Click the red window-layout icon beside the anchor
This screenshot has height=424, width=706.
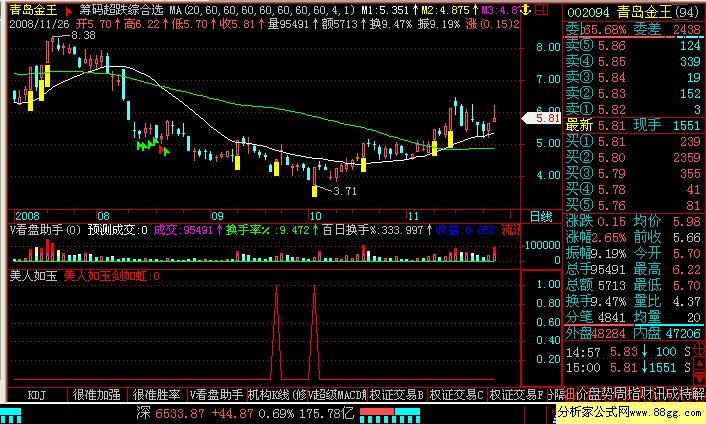point(543,9)
